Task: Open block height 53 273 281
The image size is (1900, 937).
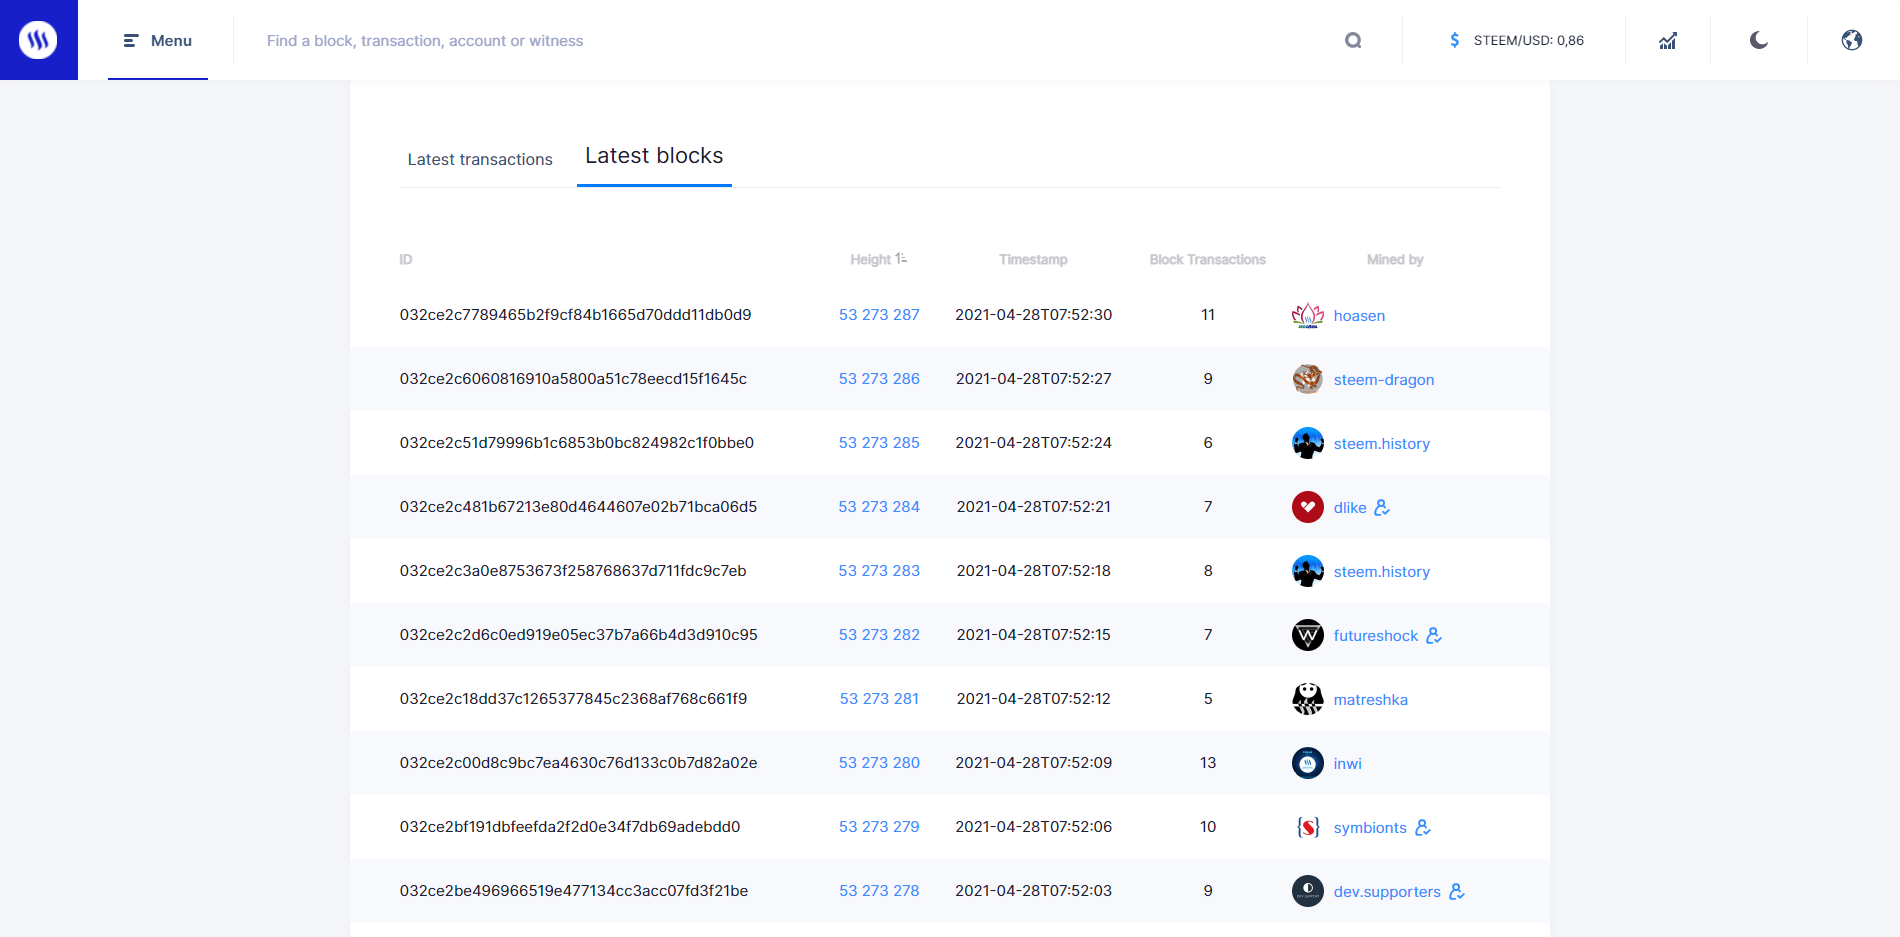Action: click(879, 699)
